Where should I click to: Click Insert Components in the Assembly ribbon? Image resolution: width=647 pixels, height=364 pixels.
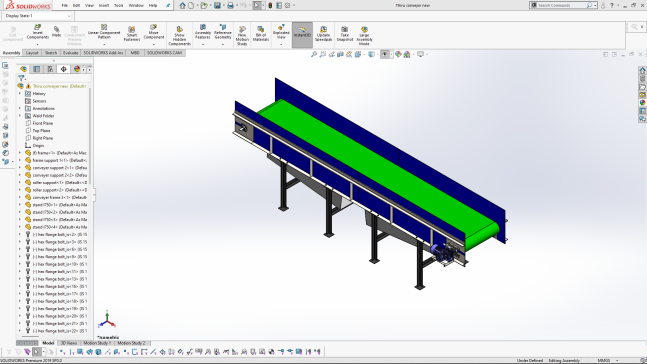38,32
